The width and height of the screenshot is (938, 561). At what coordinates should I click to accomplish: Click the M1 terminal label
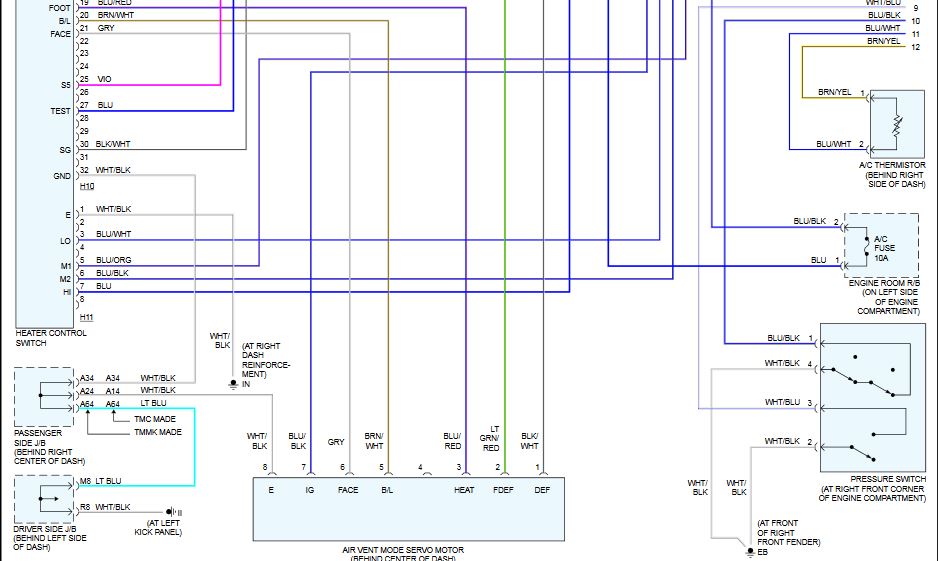66,266
